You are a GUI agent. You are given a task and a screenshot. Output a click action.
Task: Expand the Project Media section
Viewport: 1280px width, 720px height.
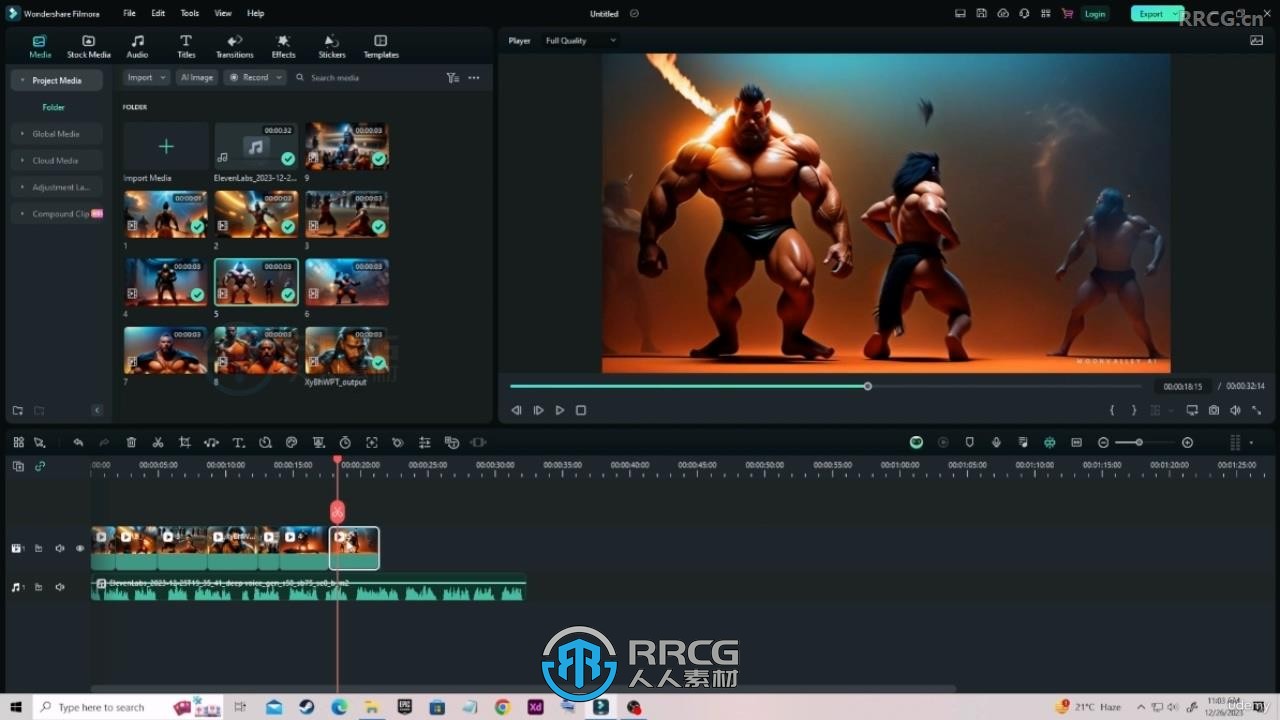(57, 80)
